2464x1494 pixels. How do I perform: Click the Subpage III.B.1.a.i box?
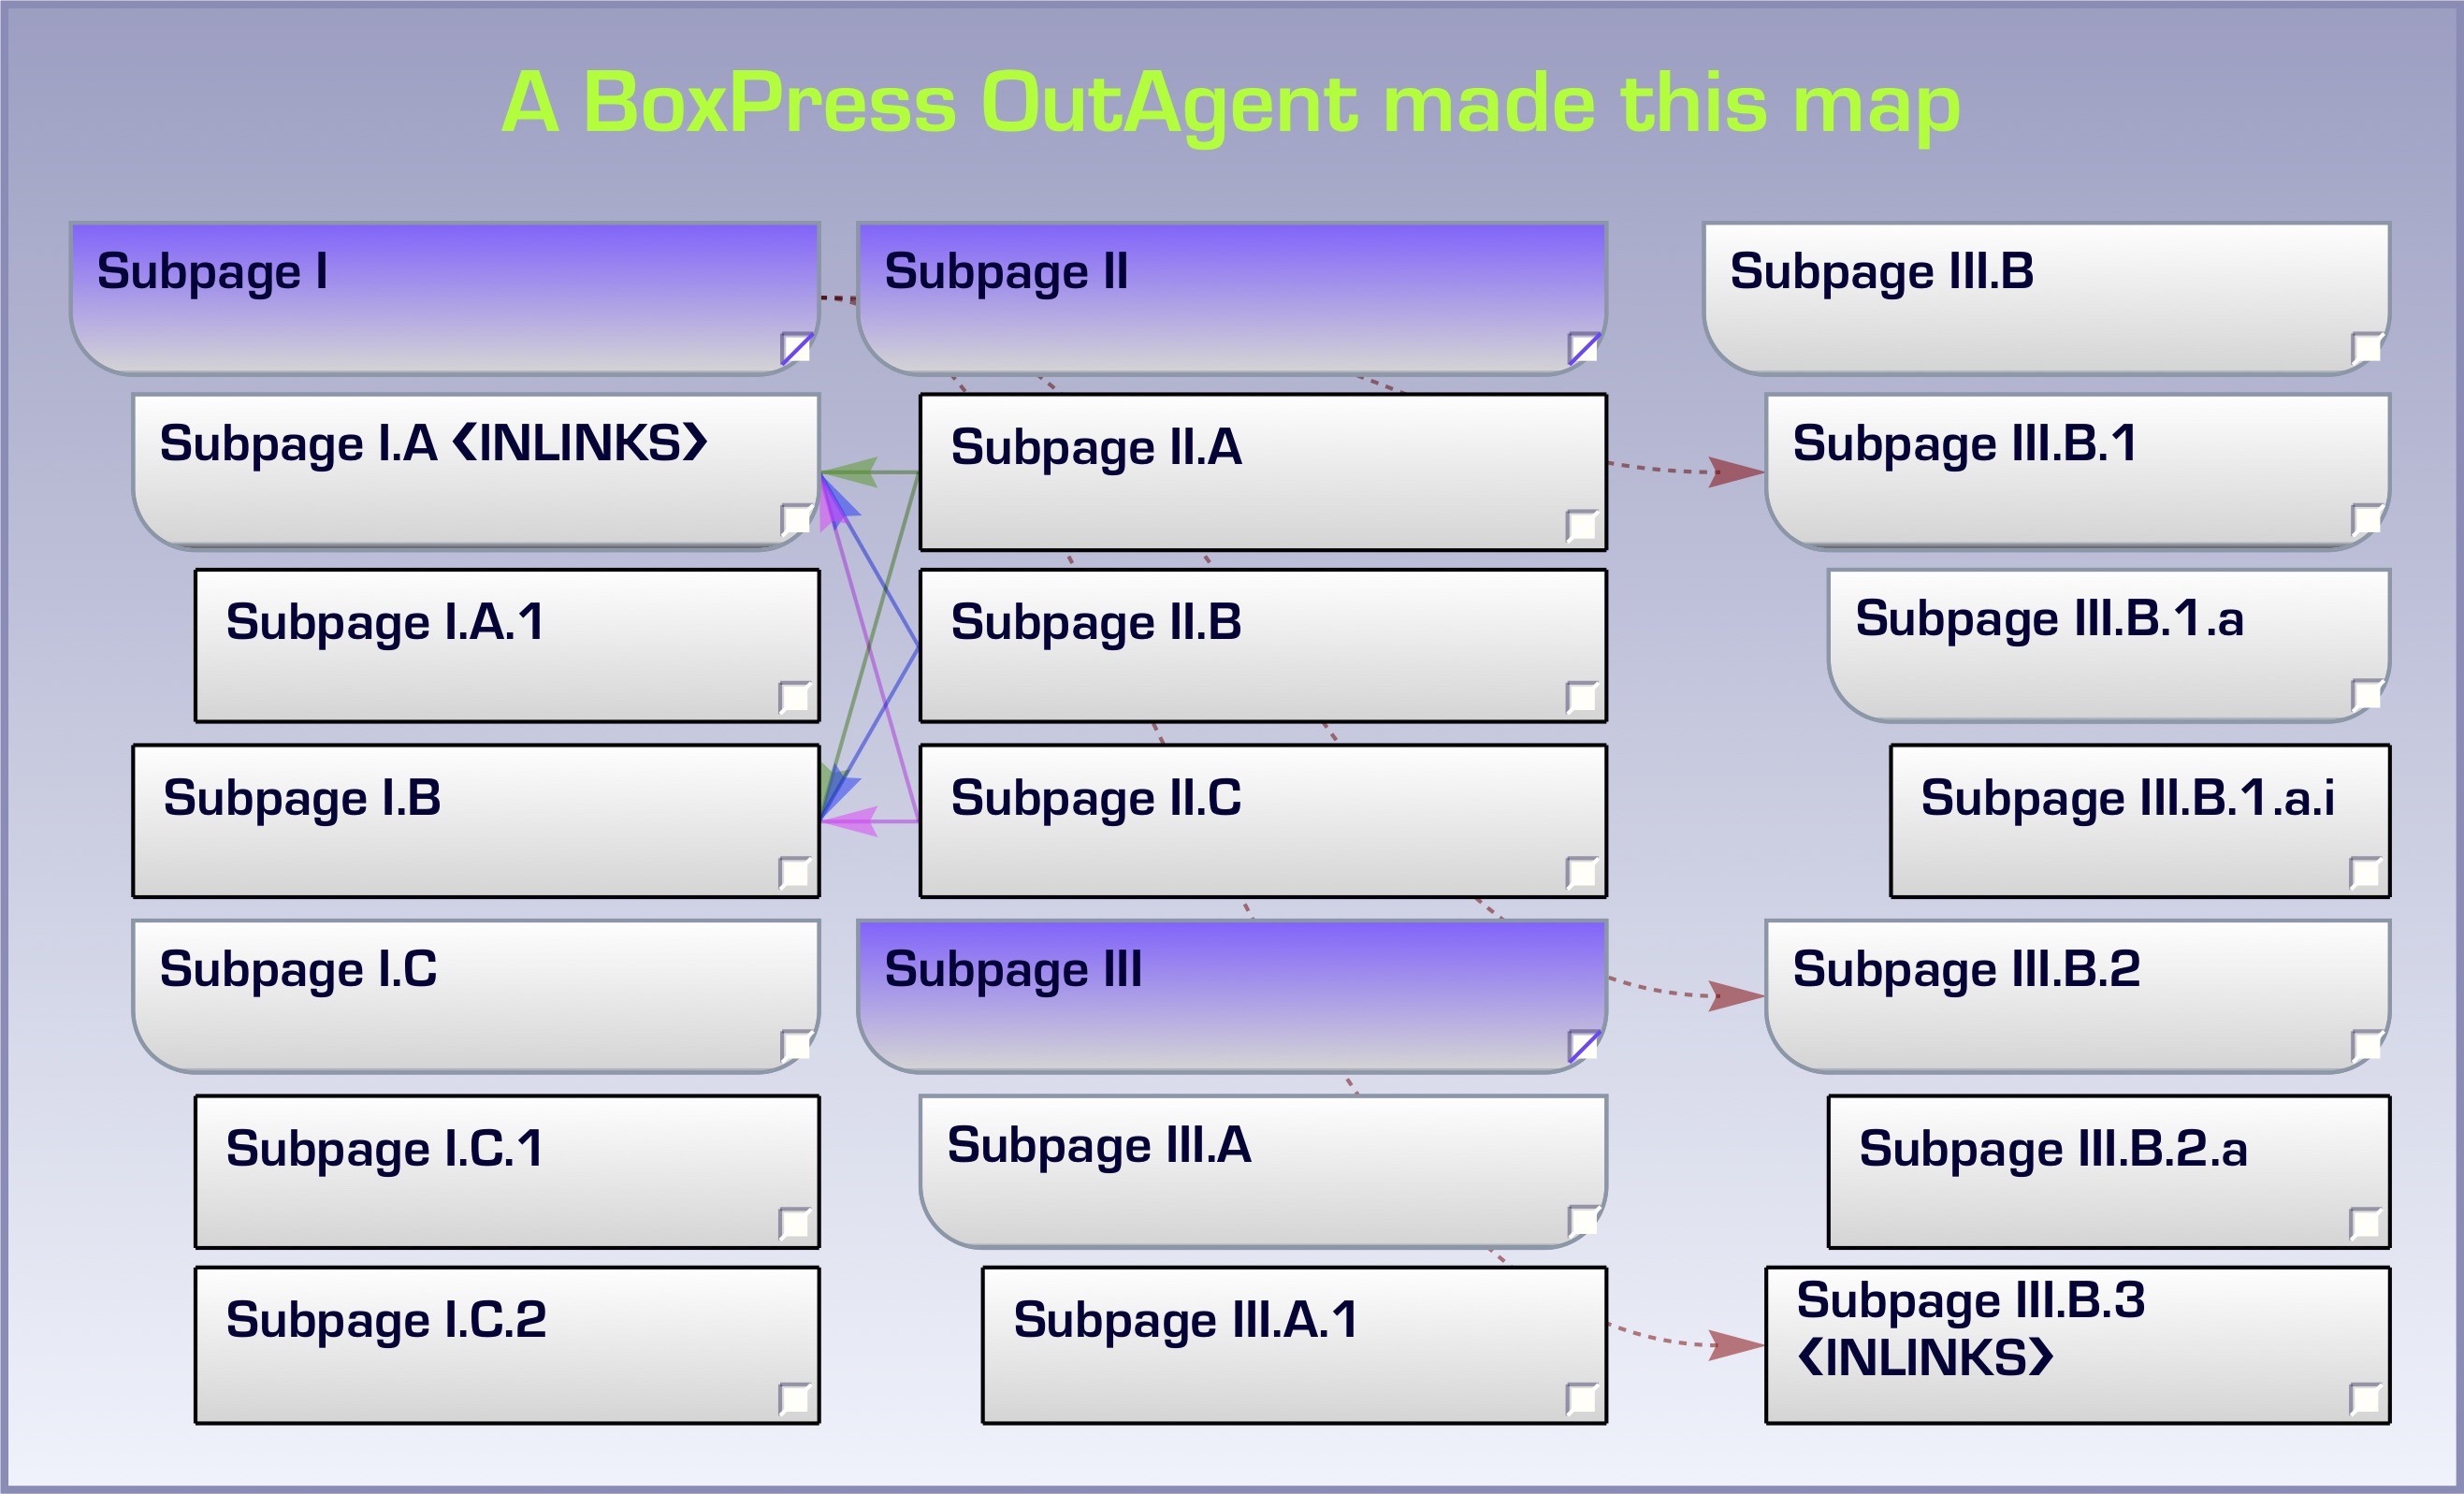click(x=2139, y=822)
